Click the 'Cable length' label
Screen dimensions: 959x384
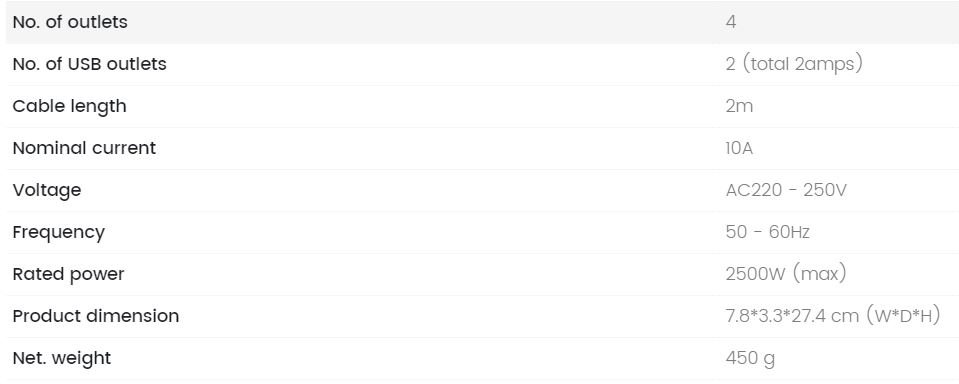69,106
